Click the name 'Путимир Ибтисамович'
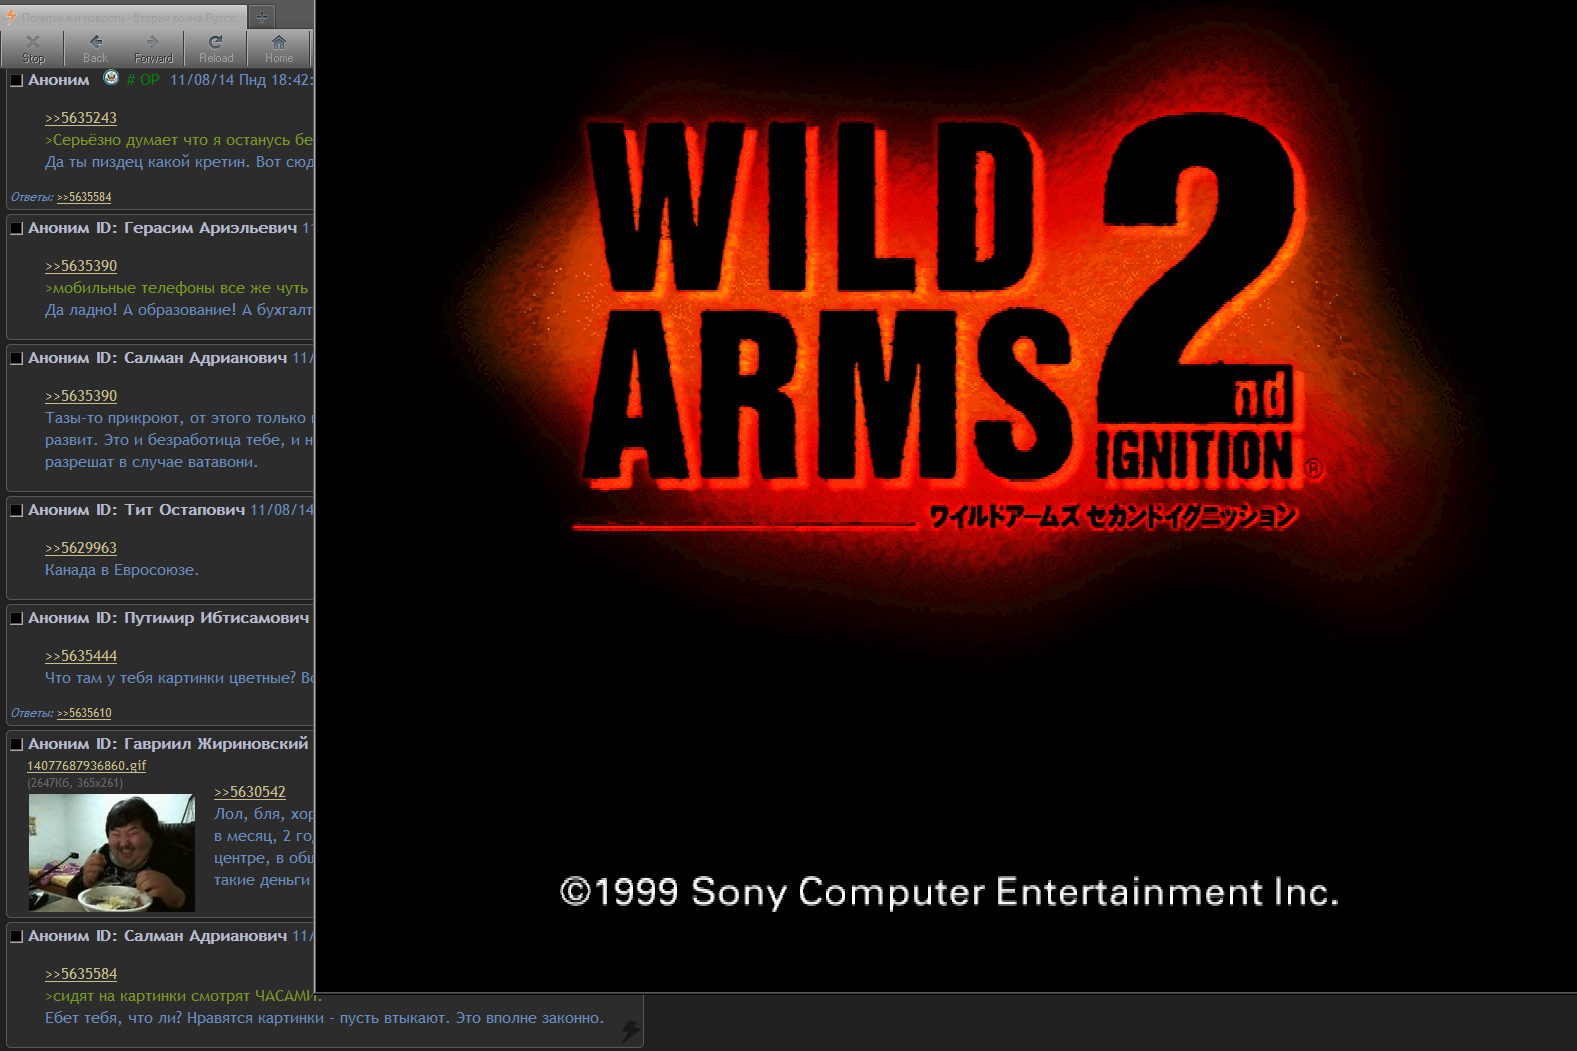The height and width of the screenshot is (1051, 1577). pos(216,618)
